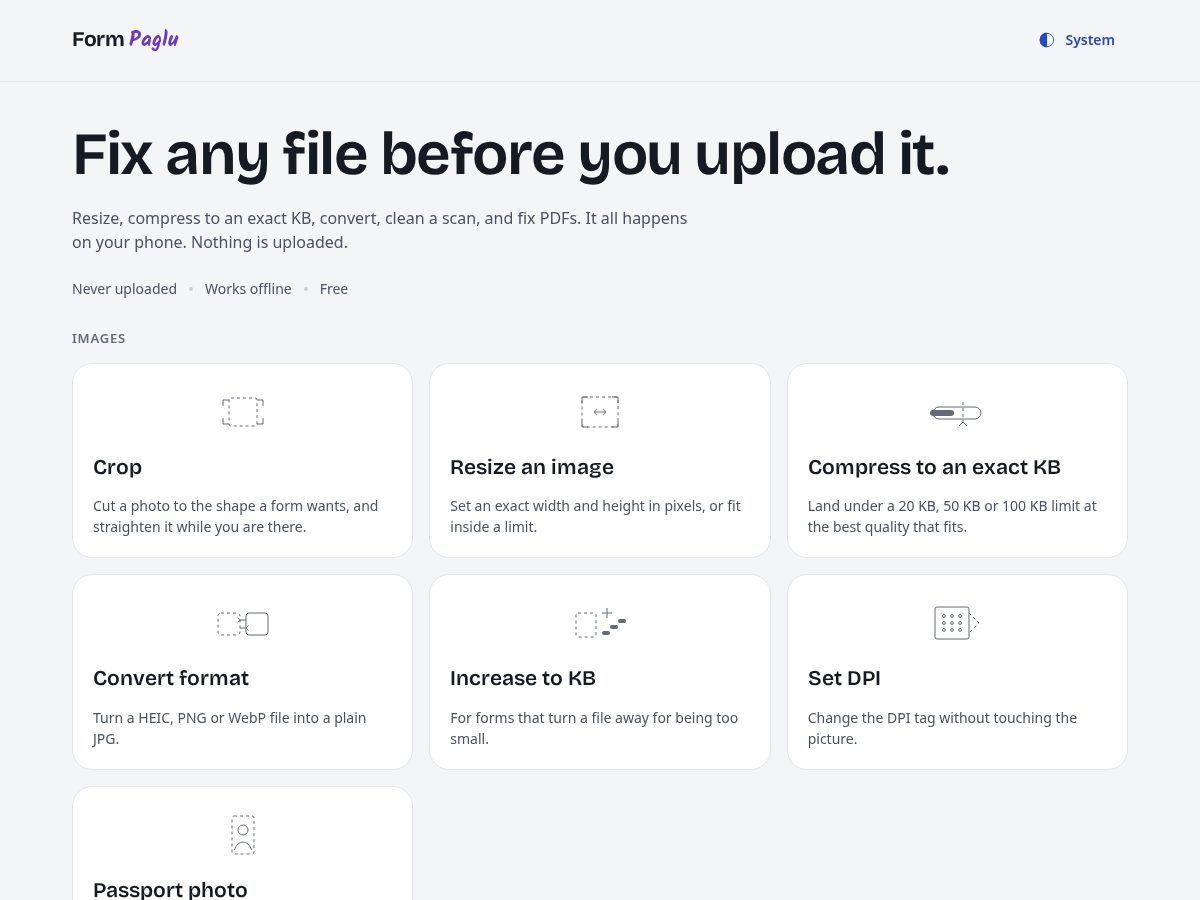The image size is (1200, 900).
Task: Click the 'Fix any file before you upload it.' headline
Action: coord(511,154)
